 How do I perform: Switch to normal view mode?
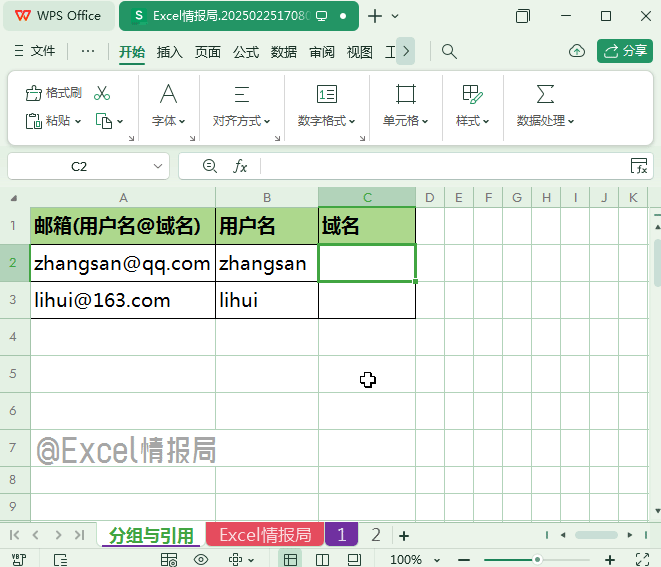(x=290, y=560)
